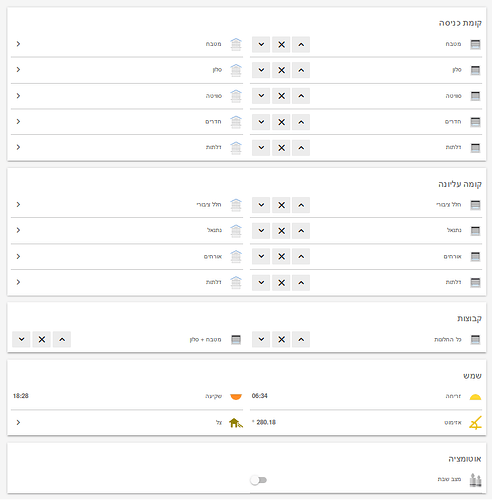Raise the סלון blind with up arrow
This screenshot has width=492, height=500.
(301, 70)
